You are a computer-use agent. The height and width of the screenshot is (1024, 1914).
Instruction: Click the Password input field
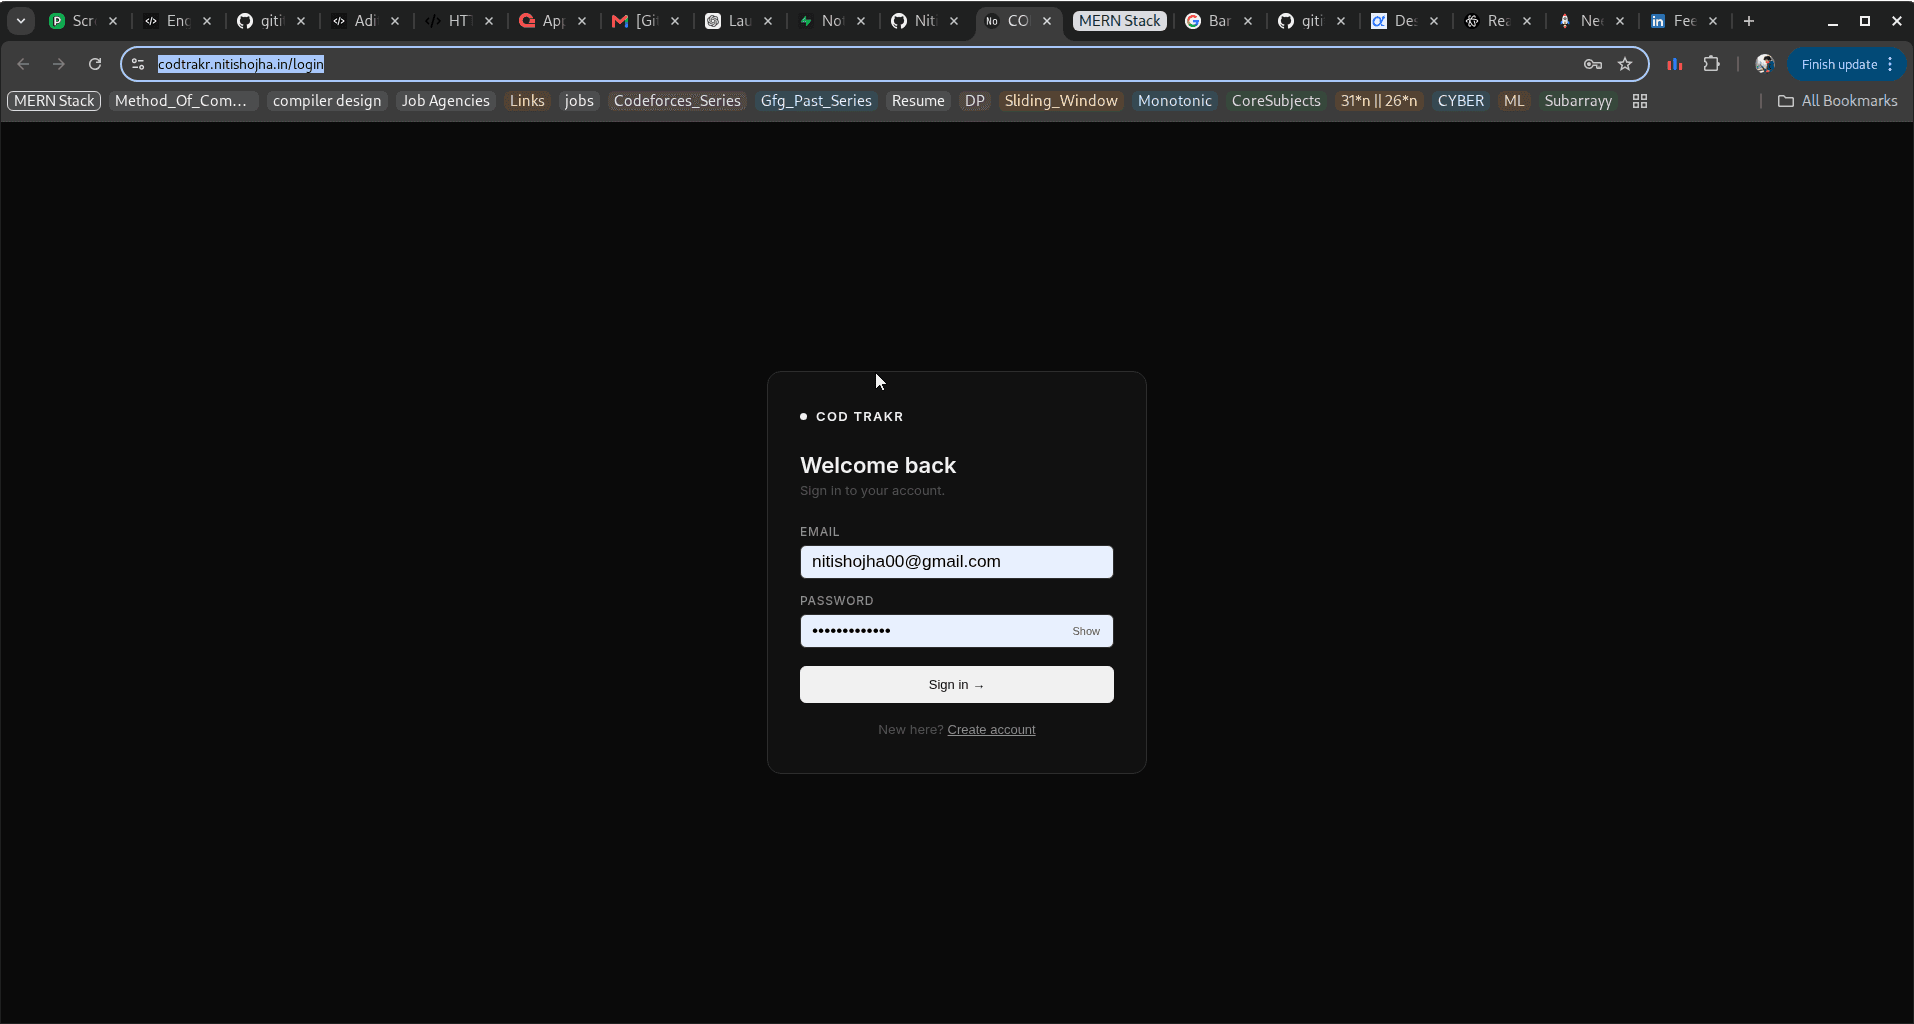tap(956, 631)
